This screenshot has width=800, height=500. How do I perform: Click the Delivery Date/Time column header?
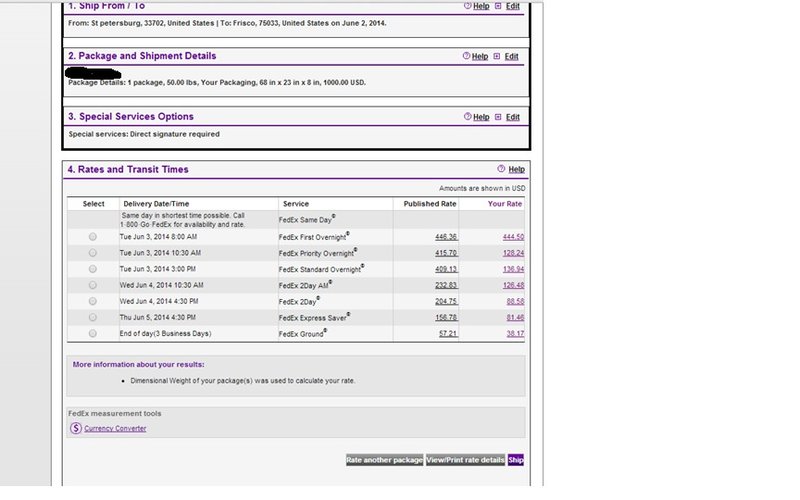tap(156, 204)
